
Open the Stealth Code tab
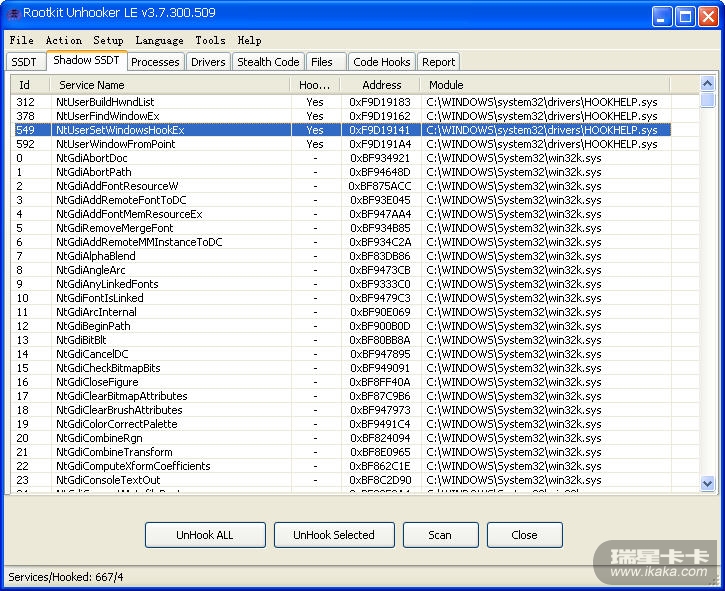click(x=268, y=62)
